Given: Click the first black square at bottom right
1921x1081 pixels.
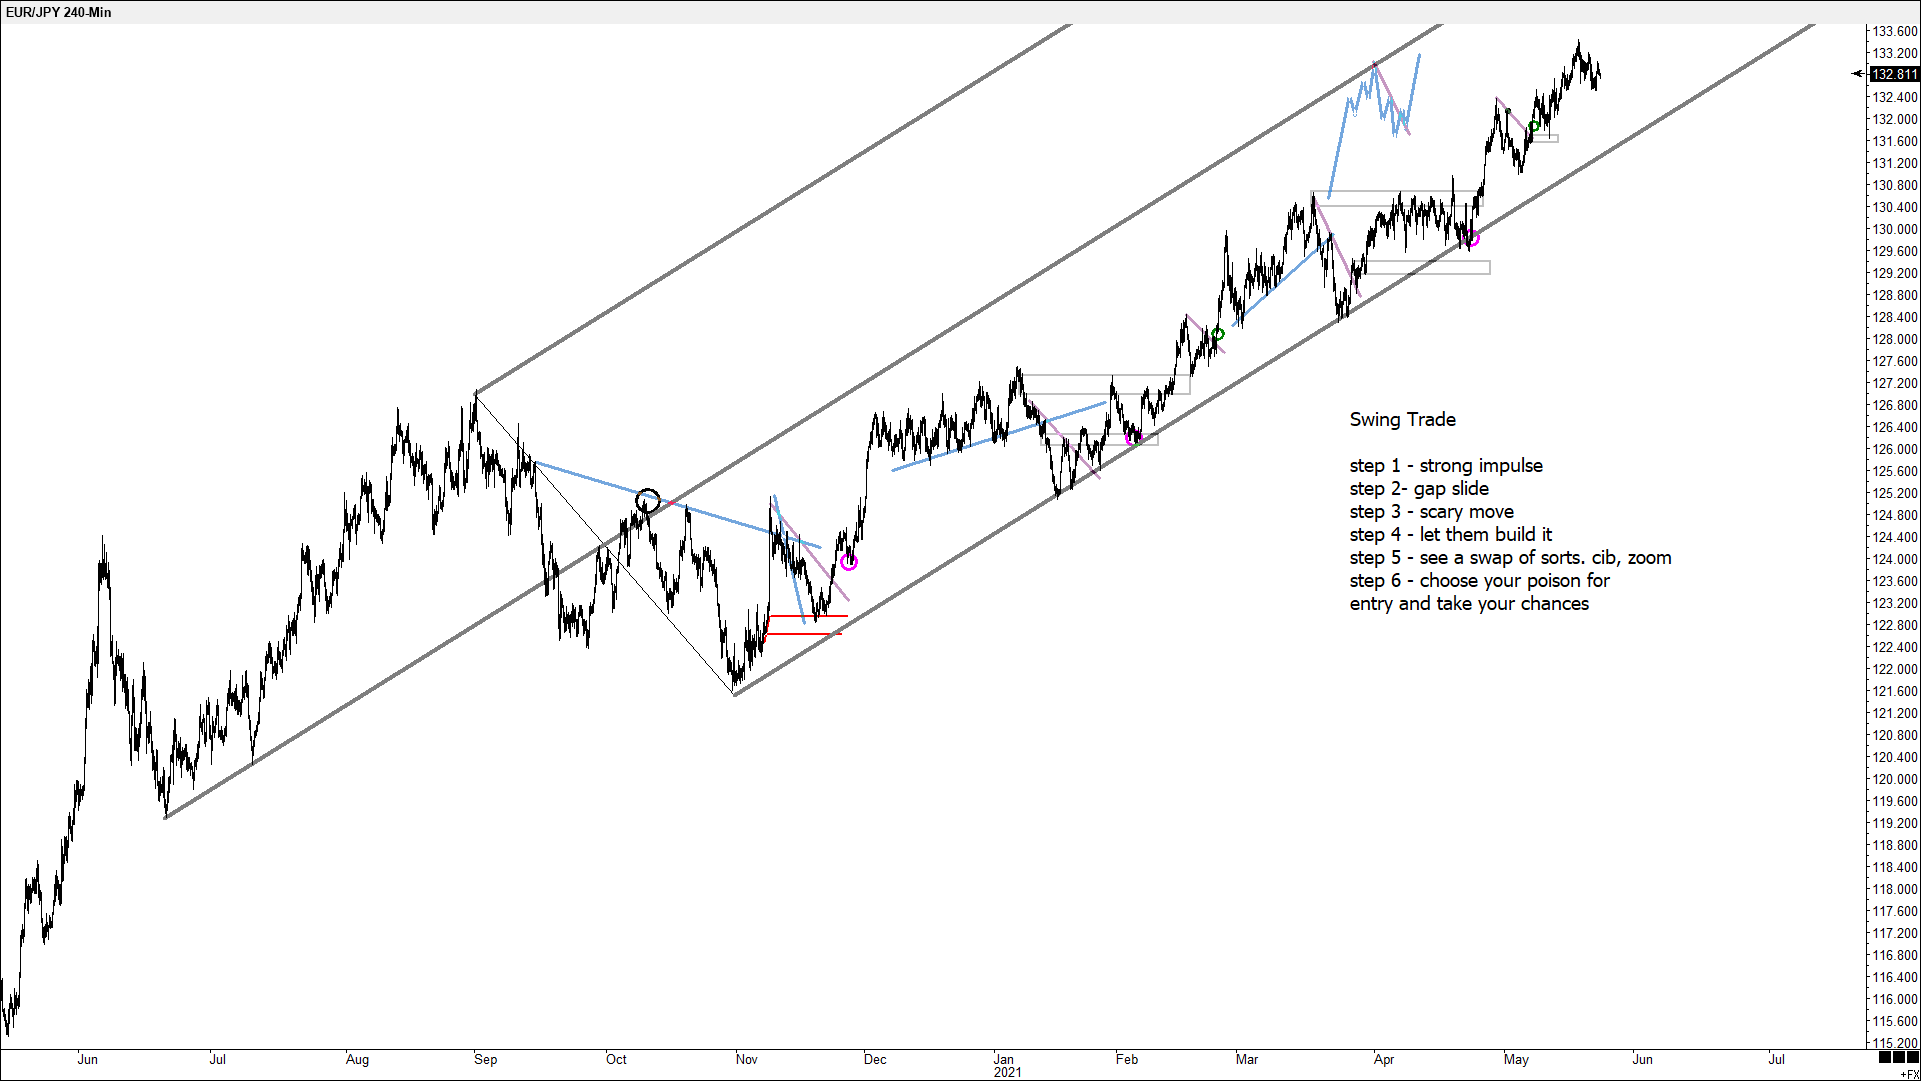Looking at the screenshot, I should [1885, 1057].
